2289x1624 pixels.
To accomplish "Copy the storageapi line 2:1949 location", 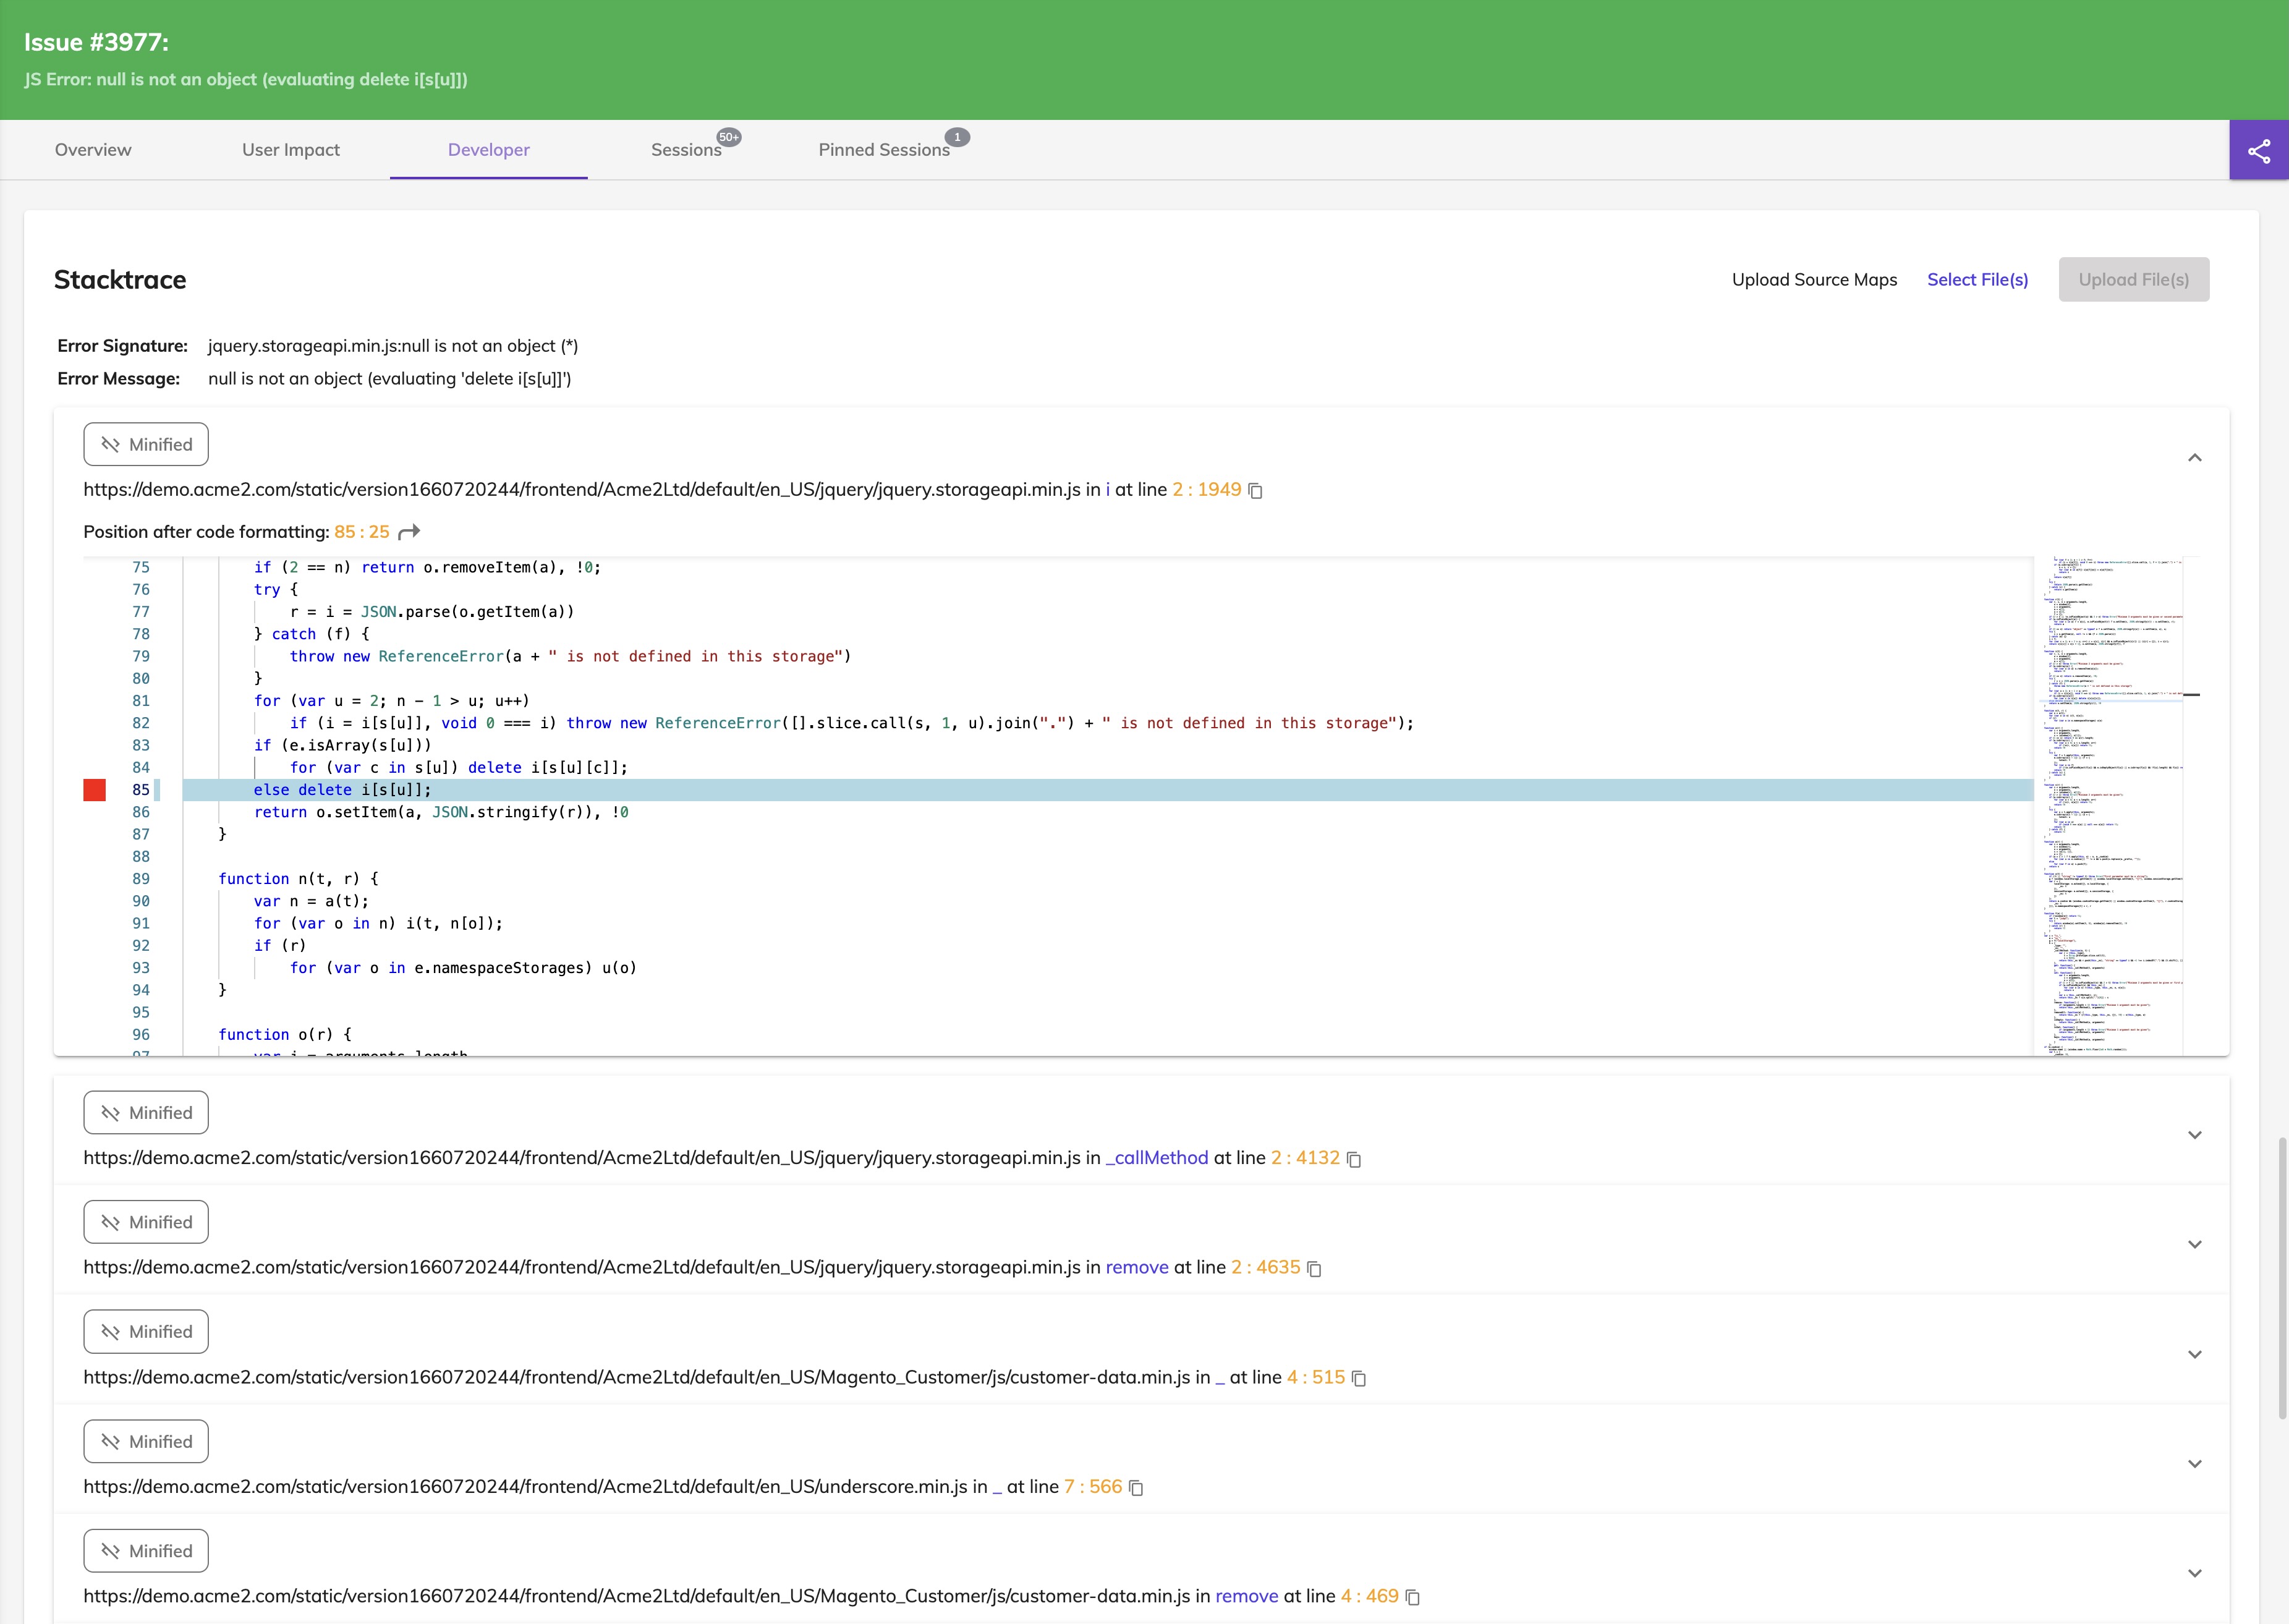I will (1256, 491).
